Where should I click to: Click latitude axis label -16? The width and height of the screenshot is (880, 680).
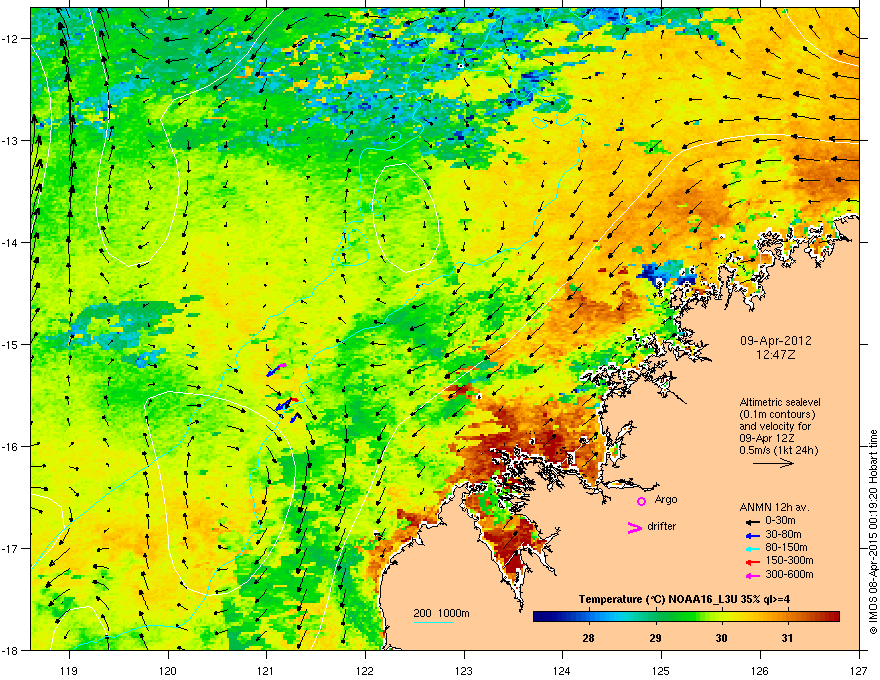pos(12,447)
